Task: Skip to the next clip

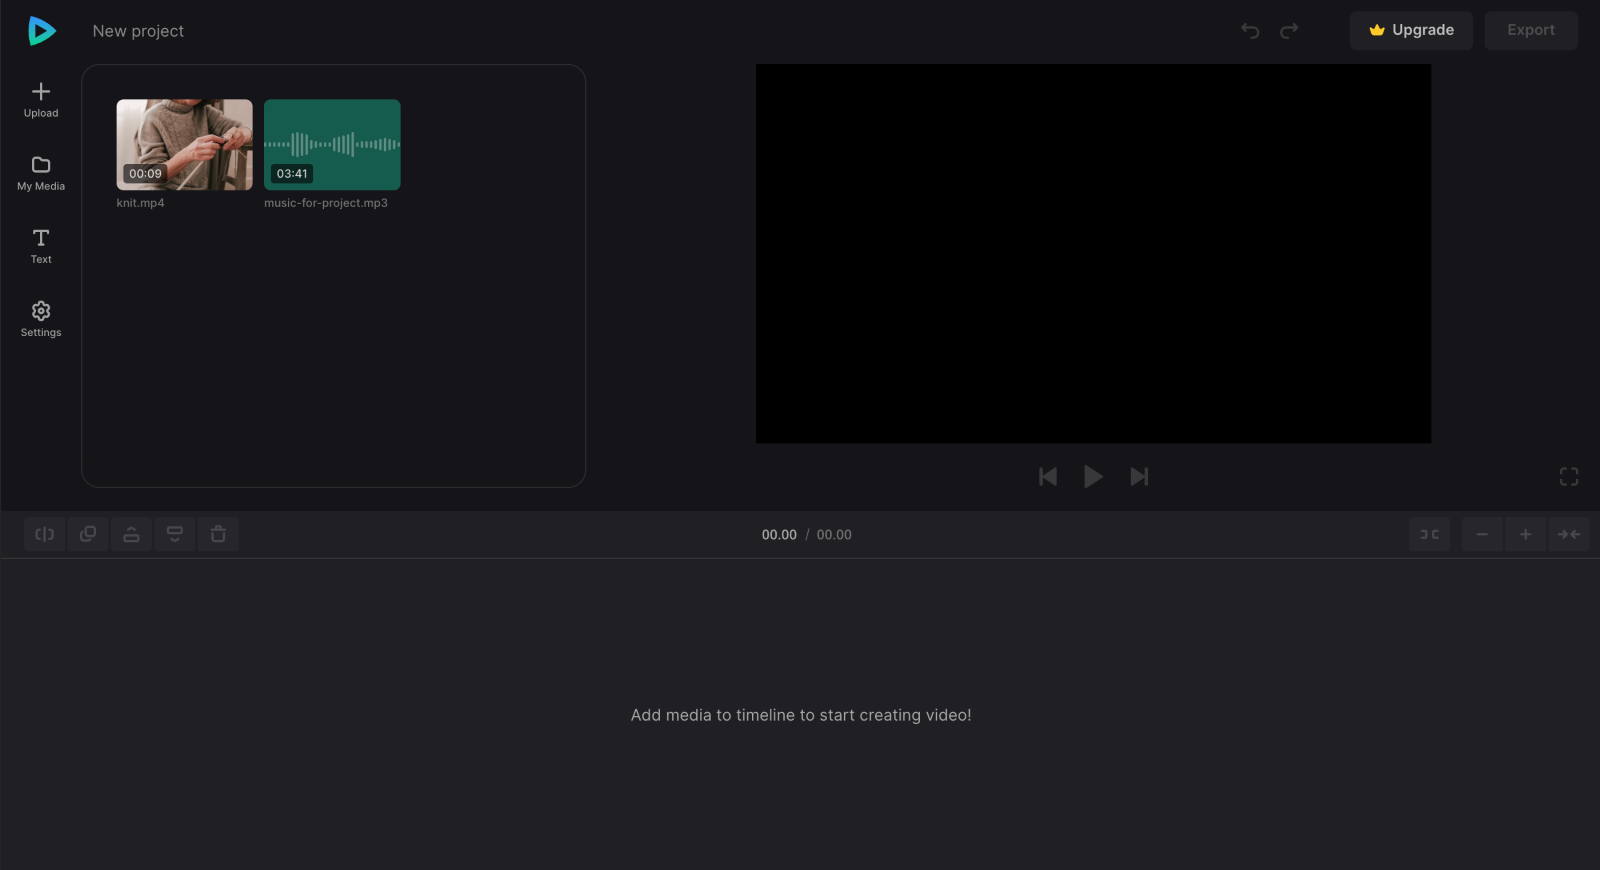Action: point(1139,477)
